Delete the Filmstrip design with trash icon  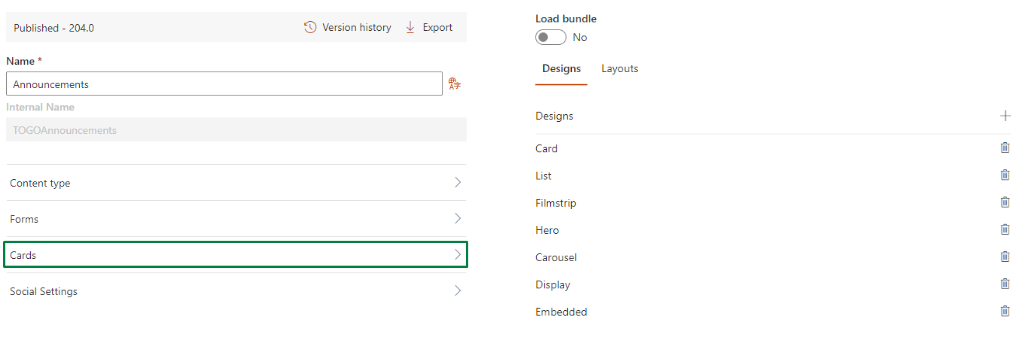tap(1005, 202)
